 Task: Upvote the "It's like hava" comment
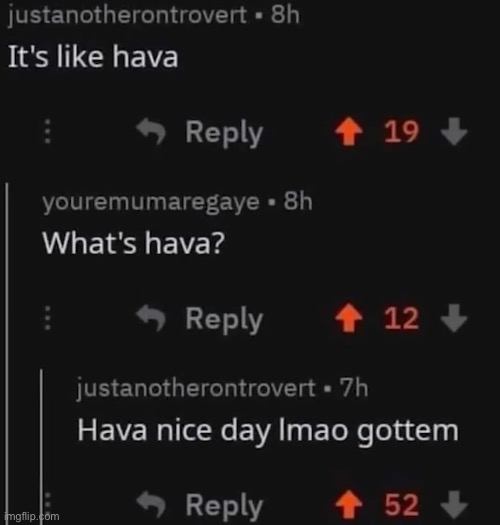349,131
